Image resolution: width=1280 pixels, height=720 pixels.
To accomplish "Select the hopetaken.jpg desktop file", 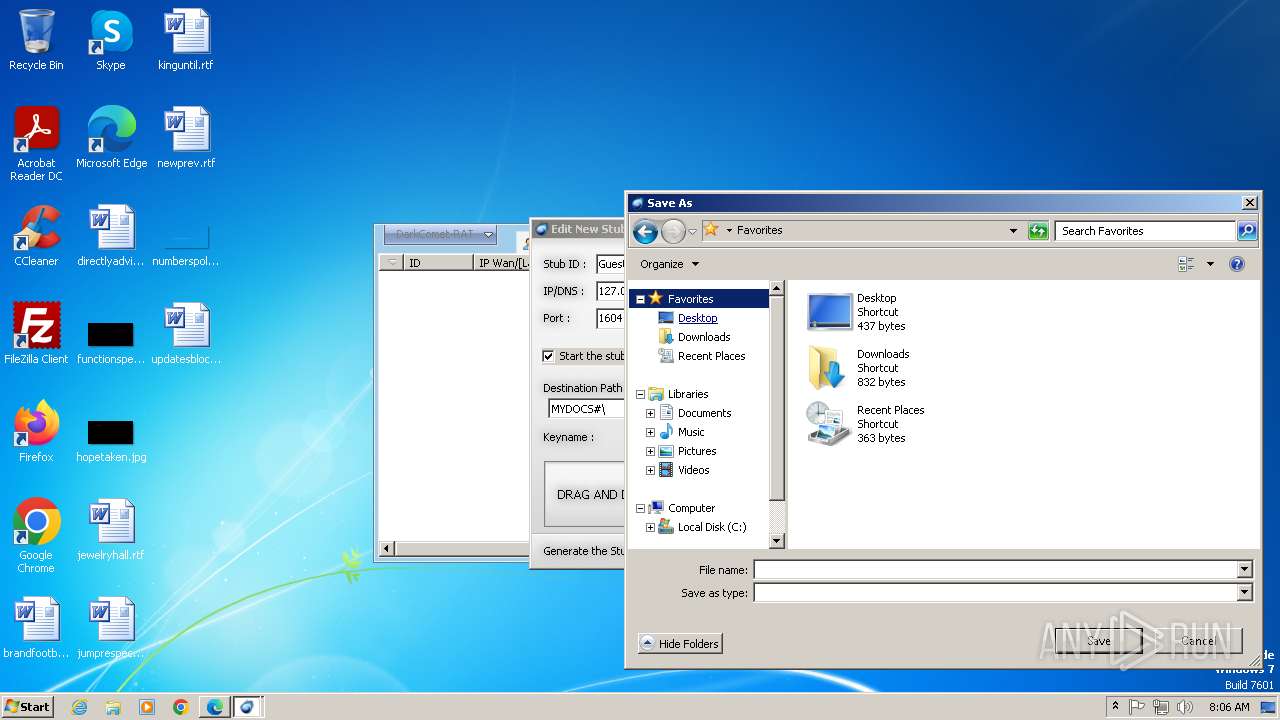I will tap(111, 440).
